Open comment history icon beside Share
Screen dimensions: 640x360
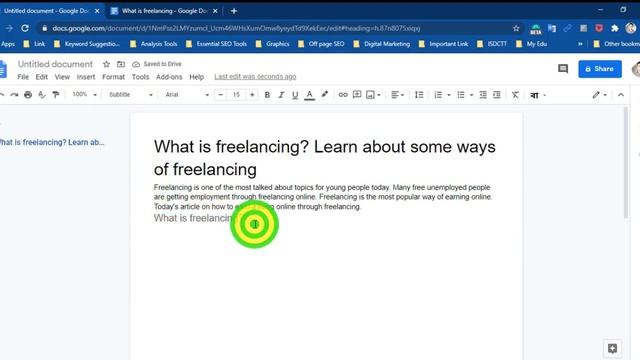click(563, 69)
